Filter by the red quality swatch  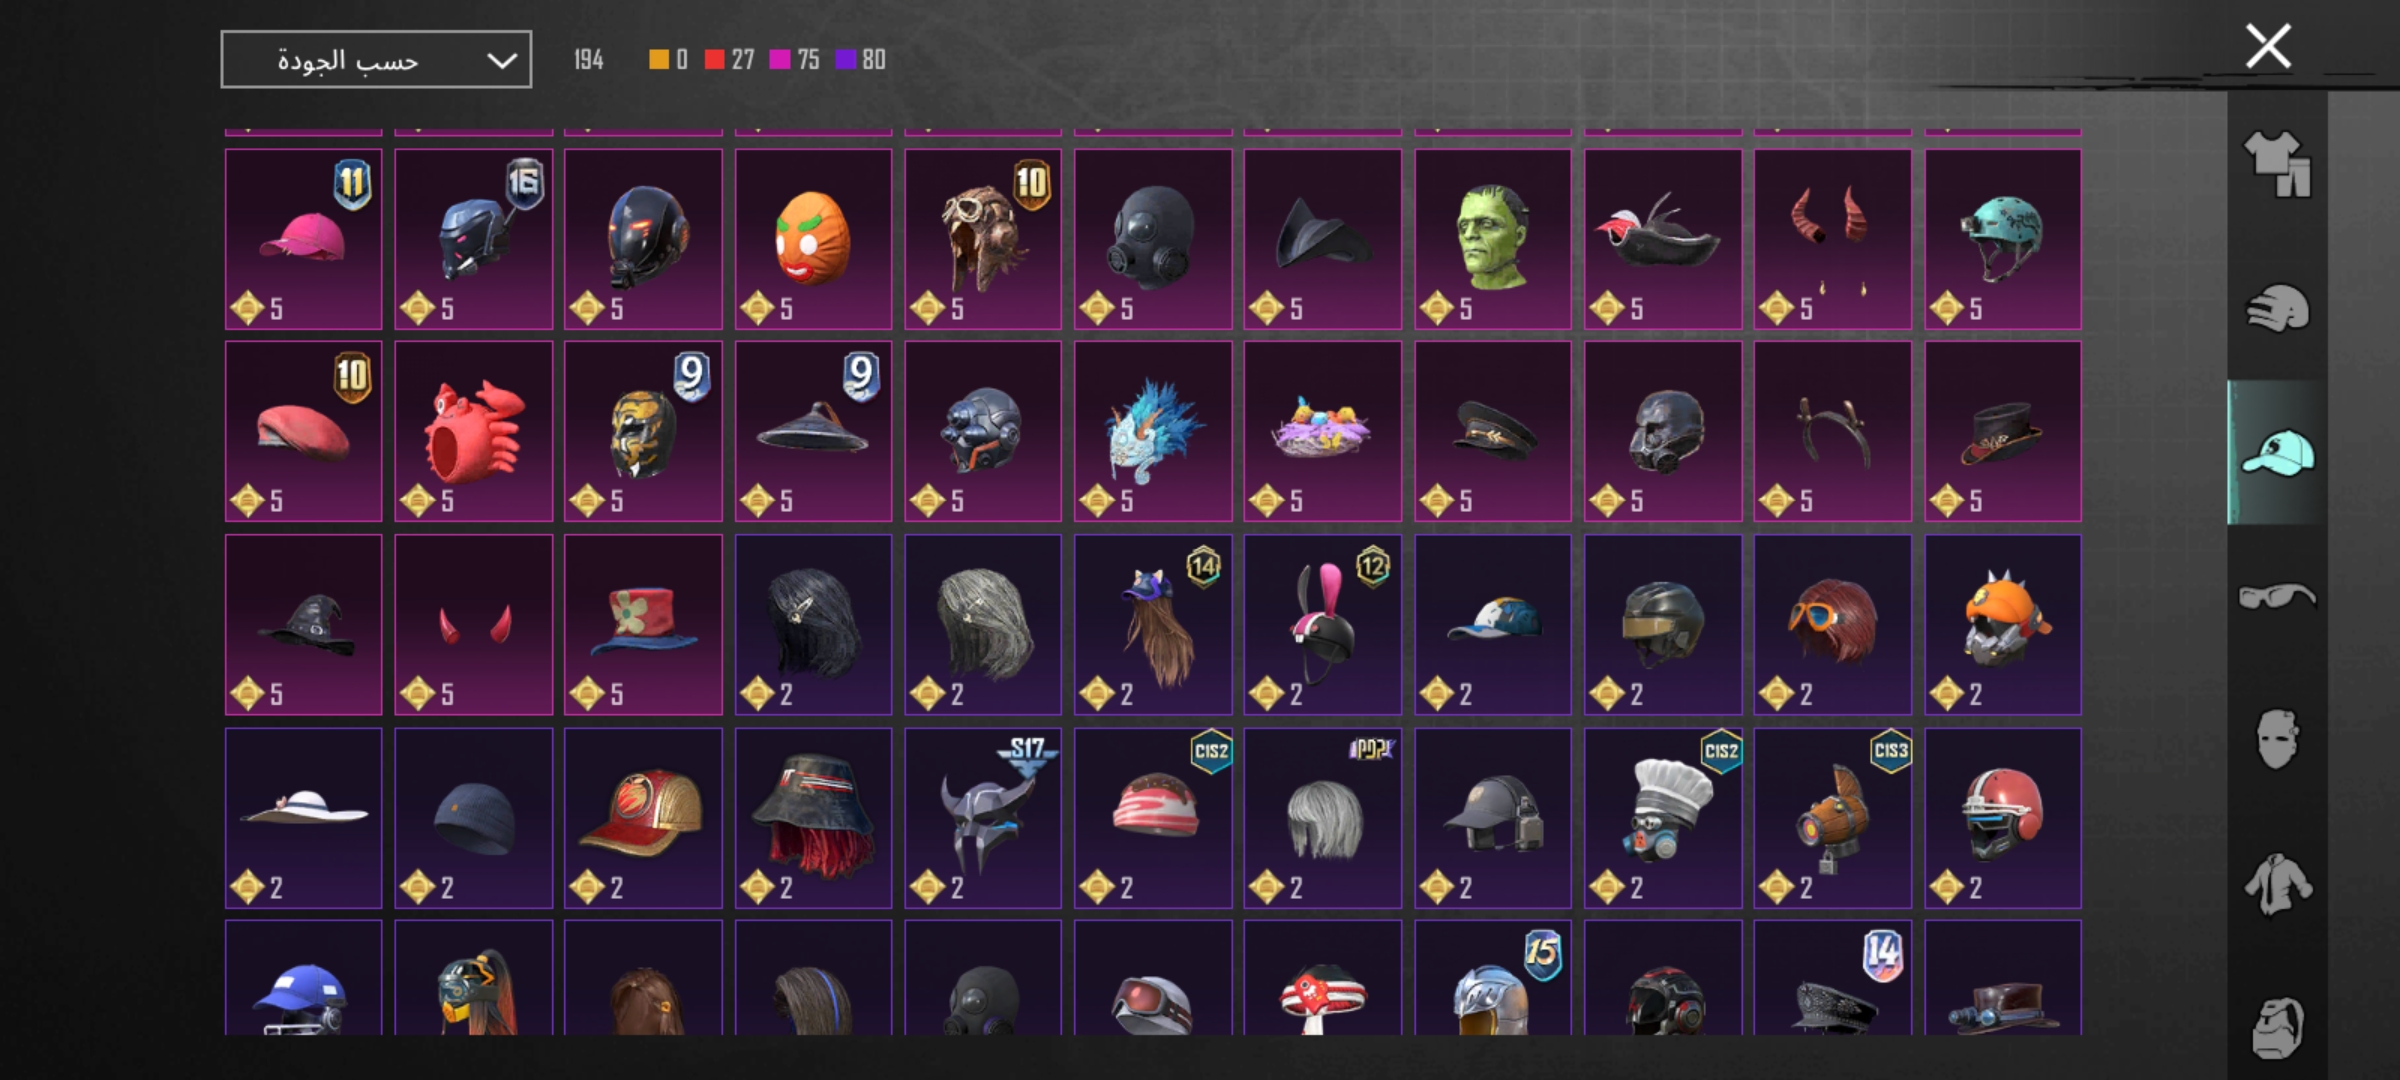pos(714,60)
